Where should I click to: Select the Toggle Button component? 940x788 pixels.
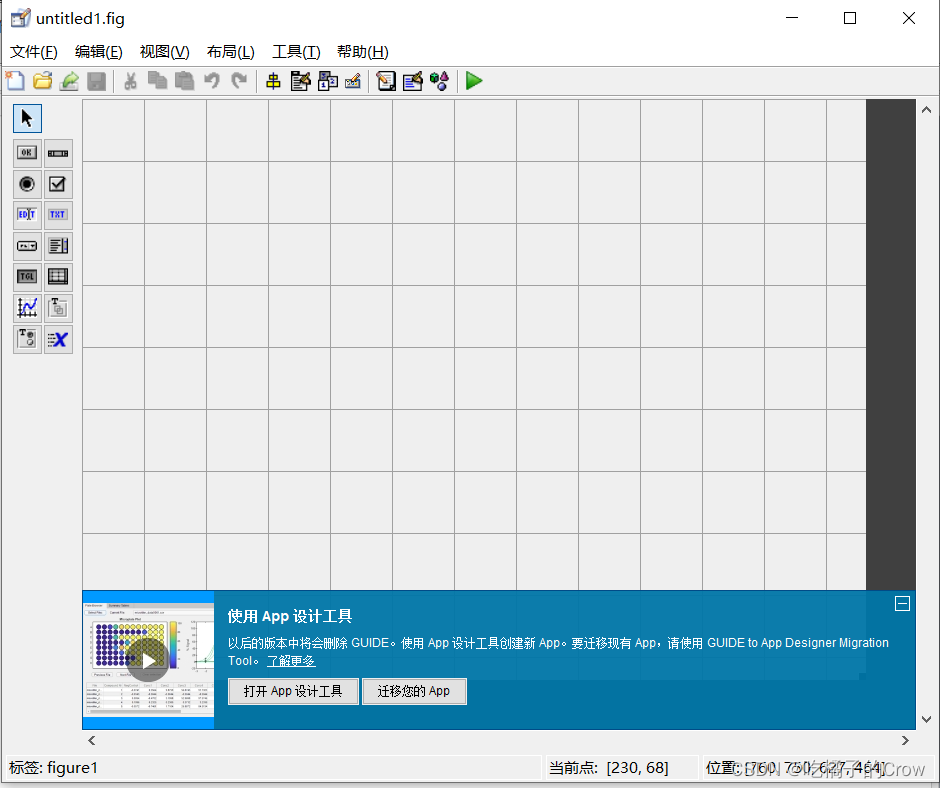[x=27, y=277]
